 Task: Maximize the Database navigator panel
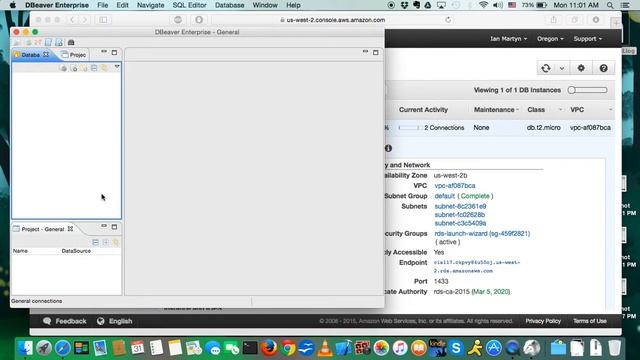point(114,52)
